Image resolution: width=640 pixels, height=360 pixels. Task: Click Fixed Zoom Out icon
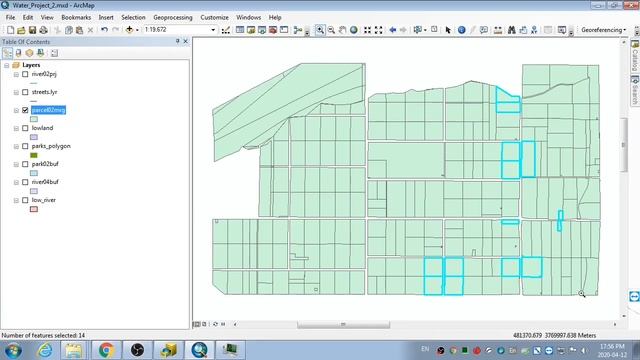click(x=379, y=30)
